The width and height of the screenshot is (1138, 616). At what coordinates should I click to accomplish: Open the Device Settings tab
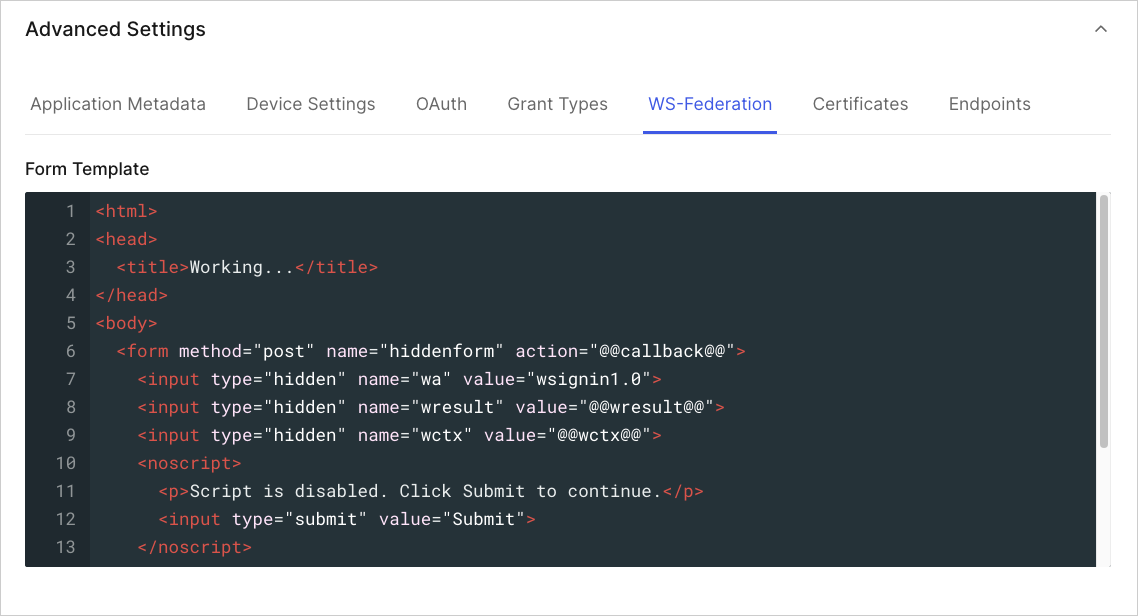[310, 104]
